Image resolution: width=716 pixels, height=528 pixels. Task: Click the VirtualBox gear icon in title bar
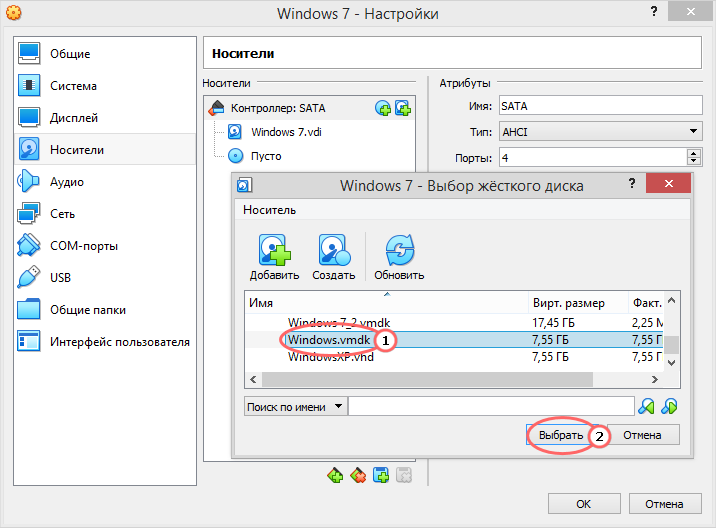14,12
